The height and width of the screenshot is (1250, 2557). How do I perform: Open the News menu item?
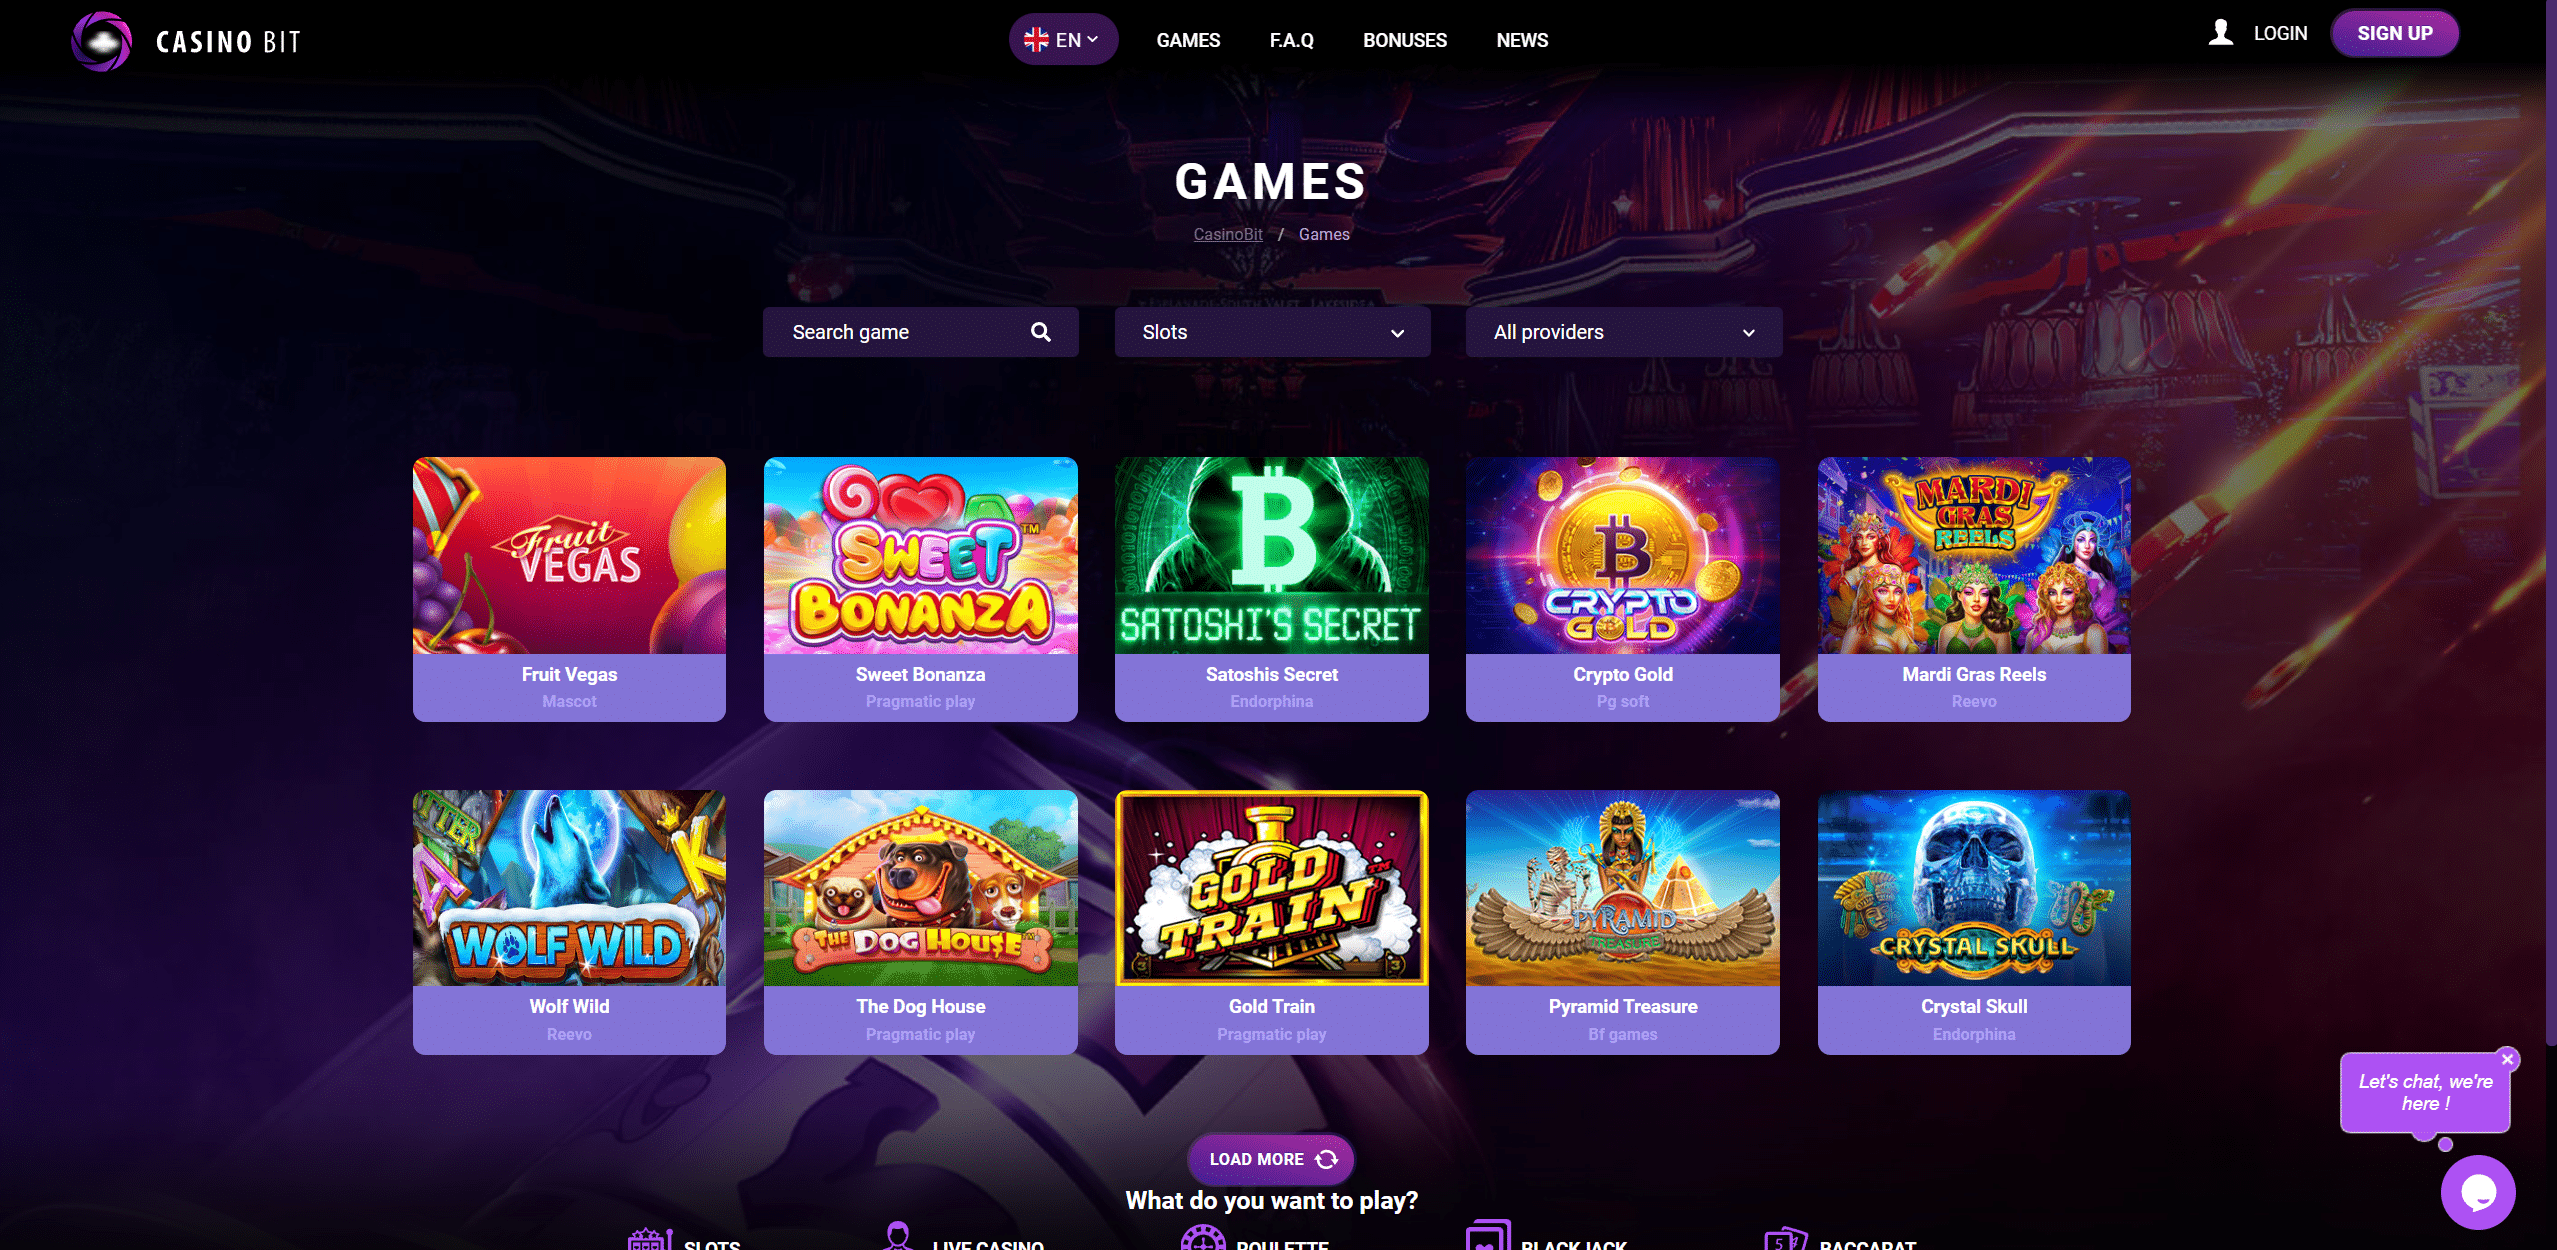coord(1521,40)
